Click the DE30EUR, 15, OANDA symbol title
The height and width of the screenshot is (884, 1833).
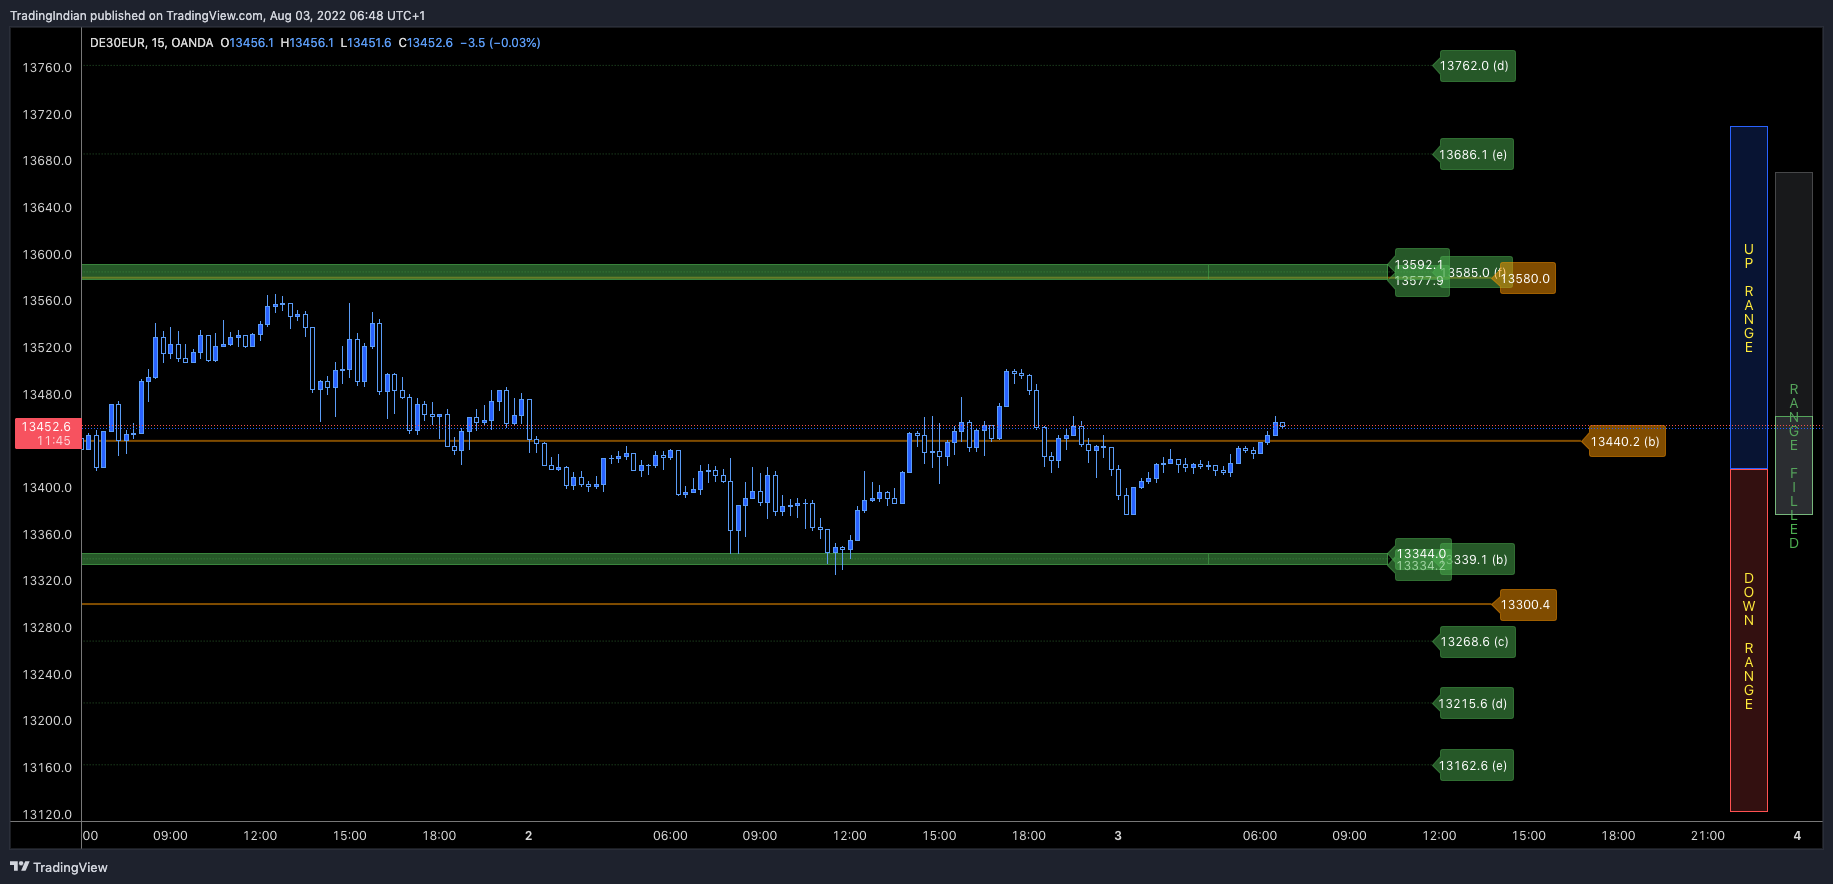click(151, 43)
